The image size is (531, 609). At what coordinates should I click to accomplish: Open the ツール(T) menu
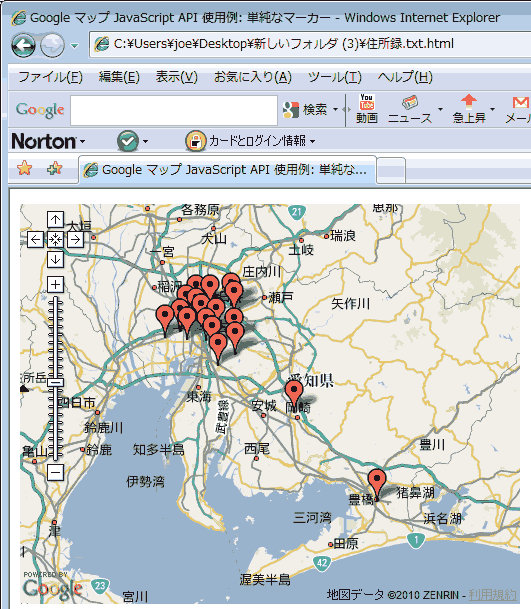point(334,77)
